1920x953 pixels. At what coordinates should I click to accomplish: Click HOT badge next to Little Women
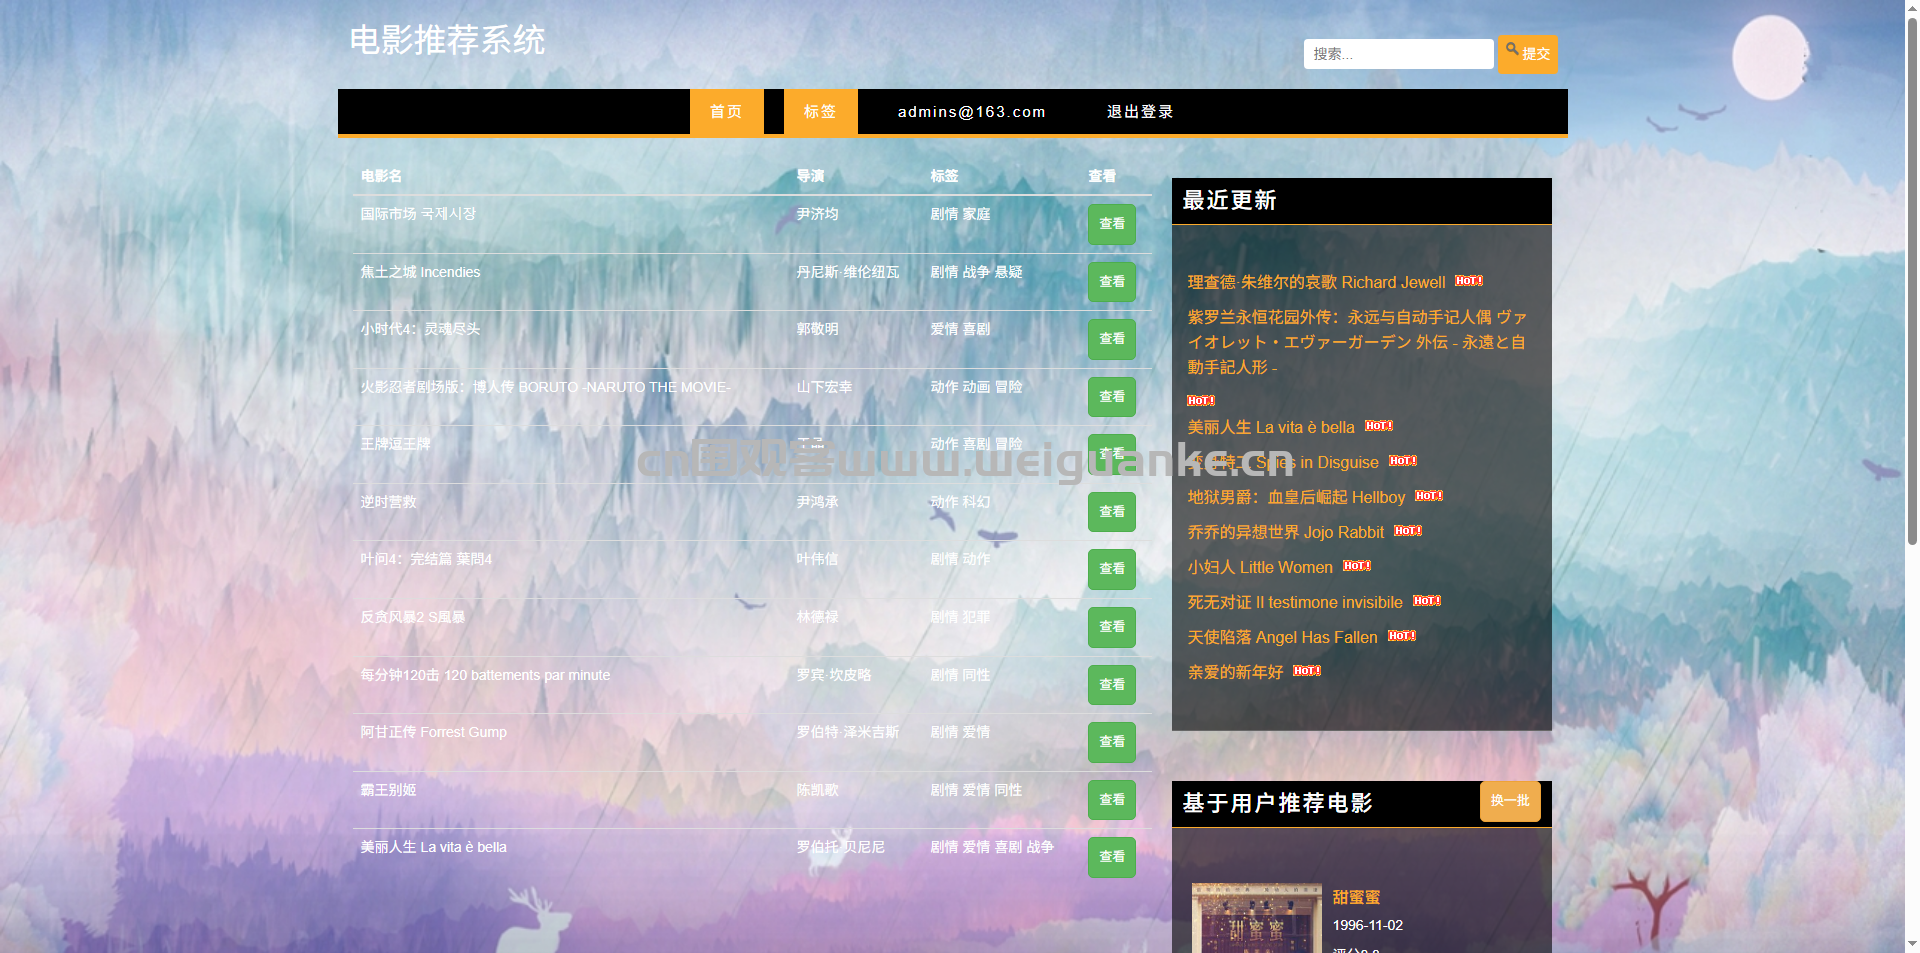(1357, 566)
